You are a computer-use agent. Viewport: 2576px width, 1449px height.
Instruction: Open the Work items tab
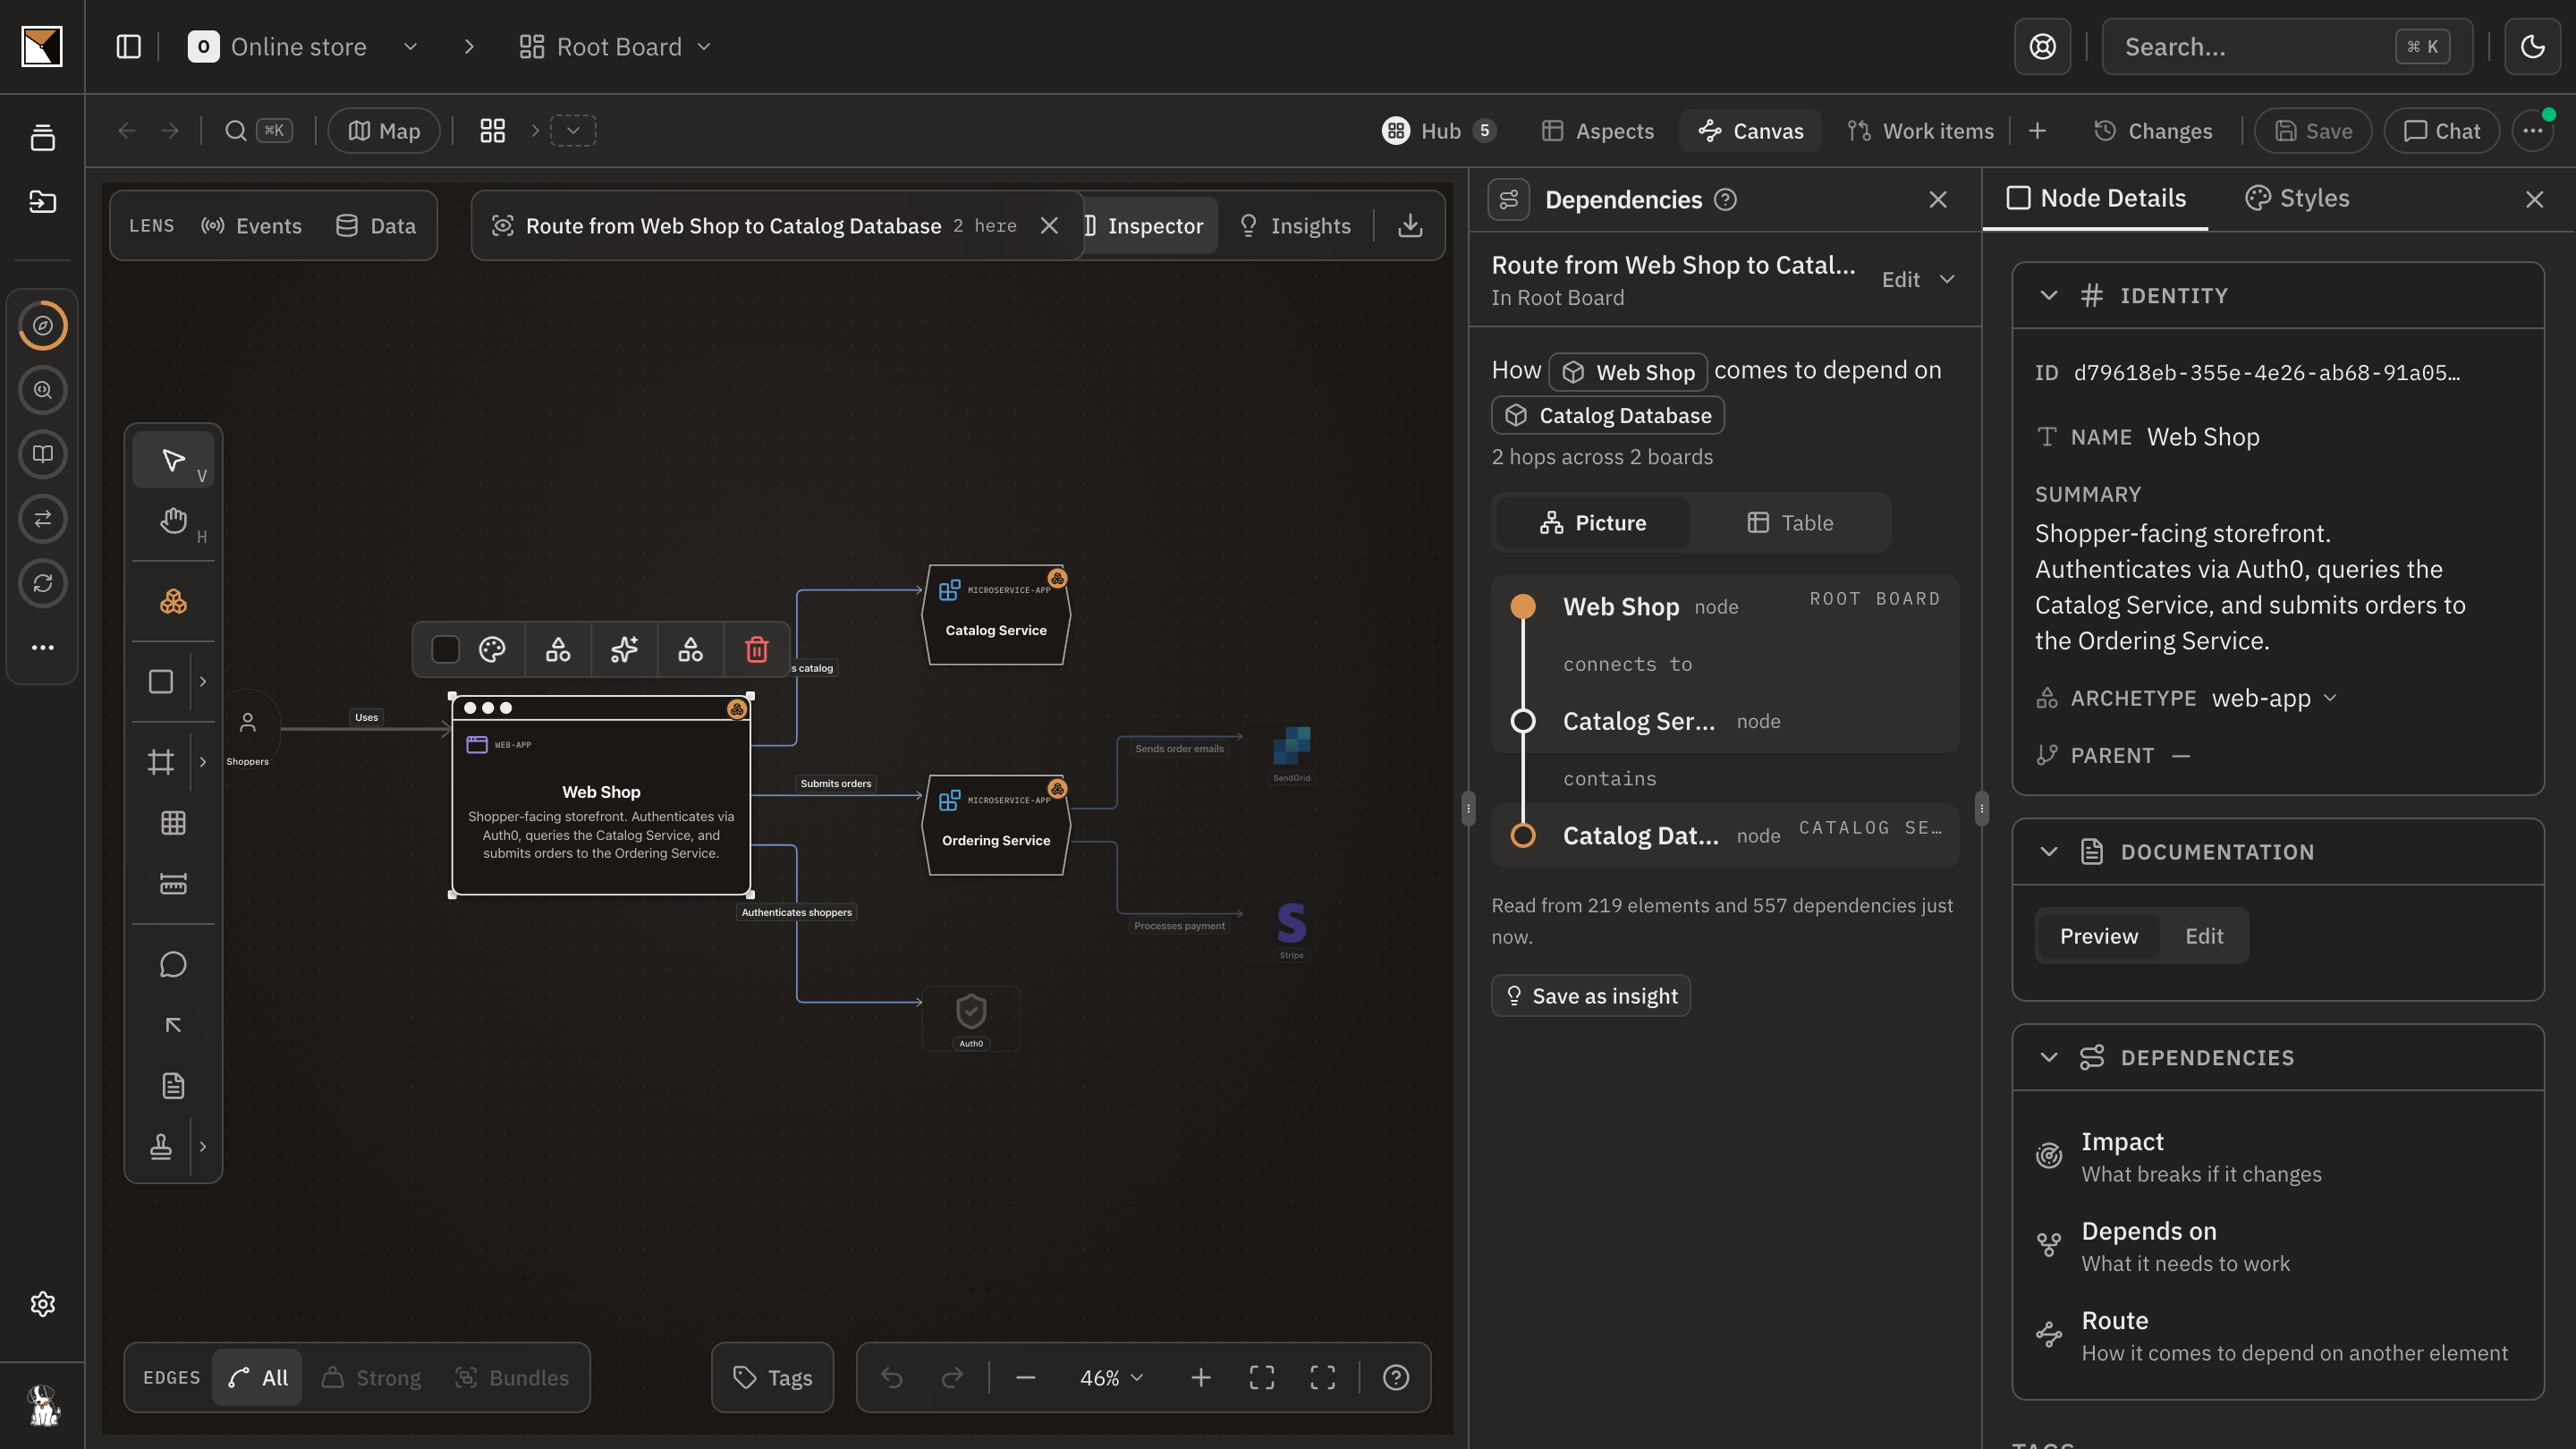pyautogui.click(x=1920, y=131)
